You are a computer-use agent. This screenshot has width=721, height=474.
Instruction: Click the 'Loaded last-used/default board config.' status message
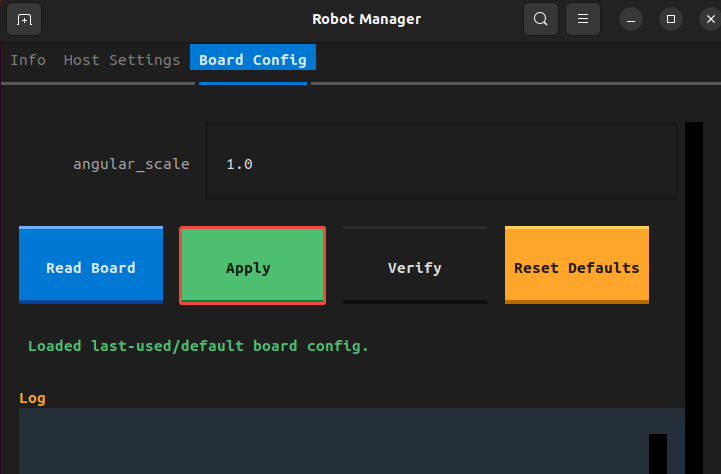point(198,346)
